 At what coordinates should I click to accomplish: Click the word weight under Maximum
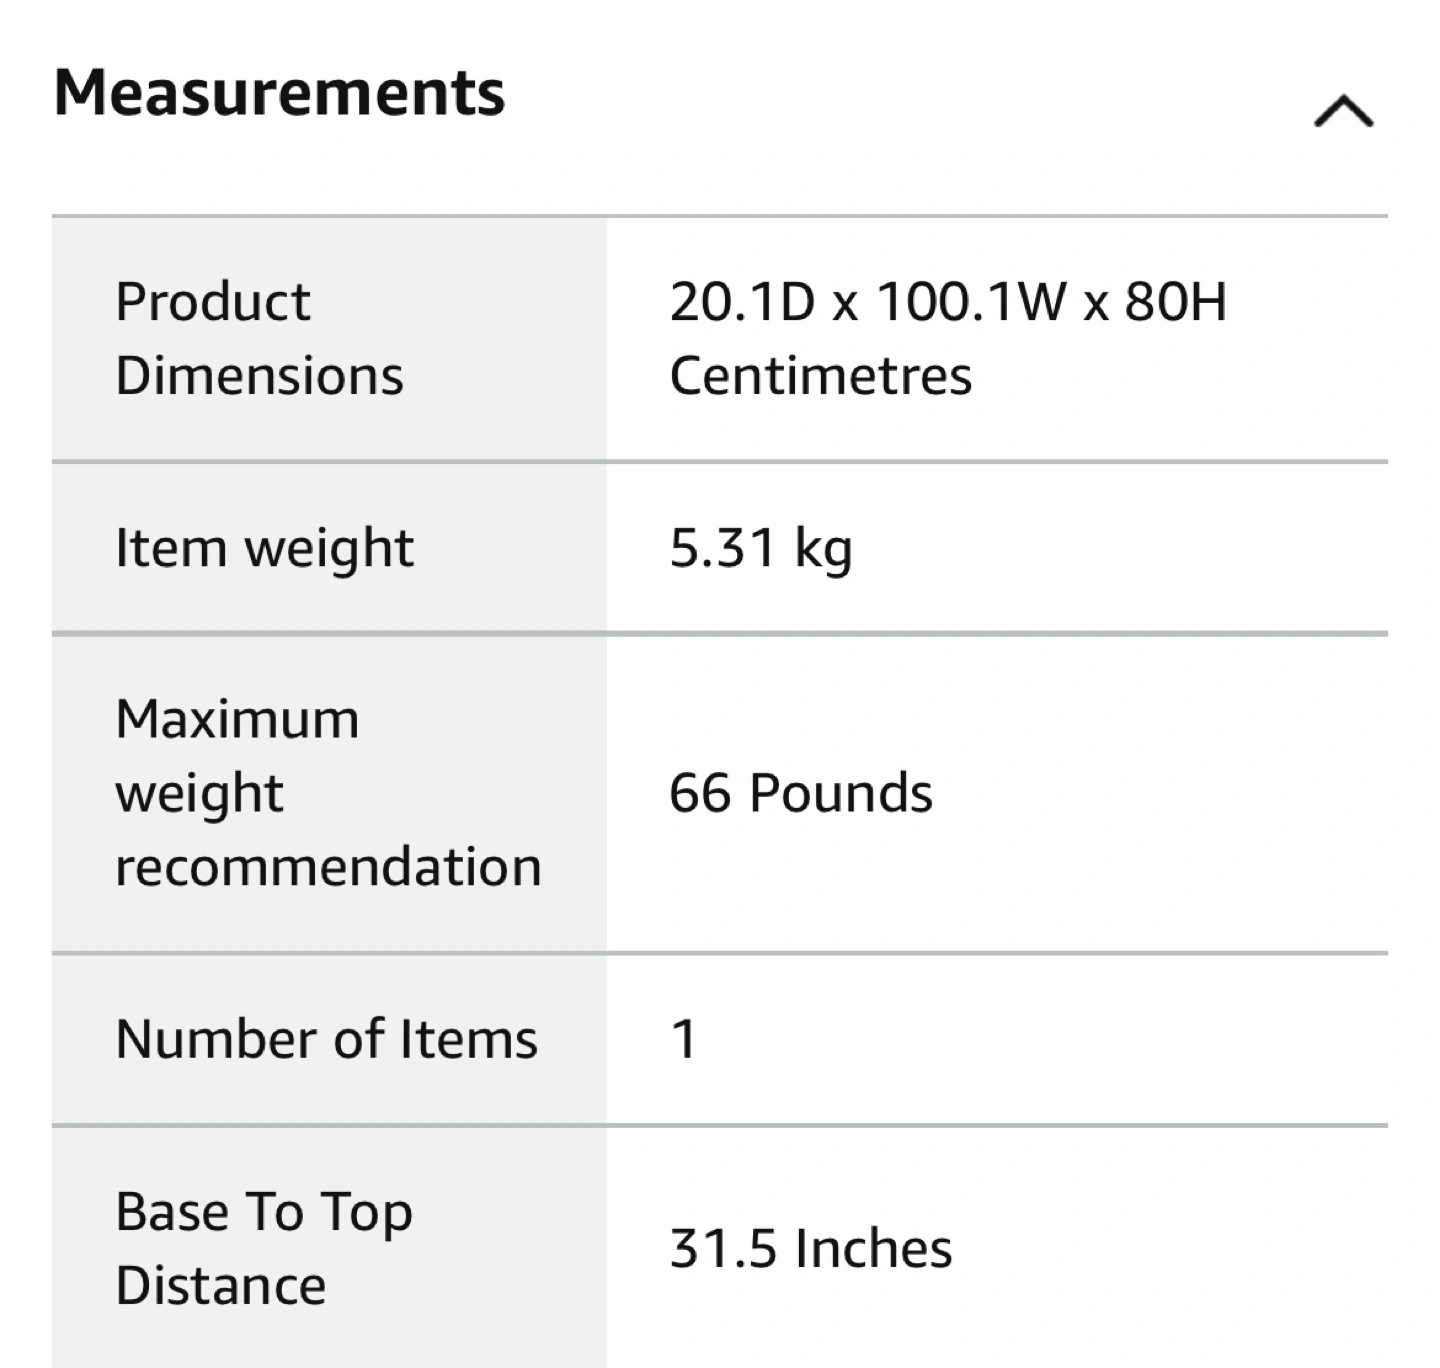200,794
